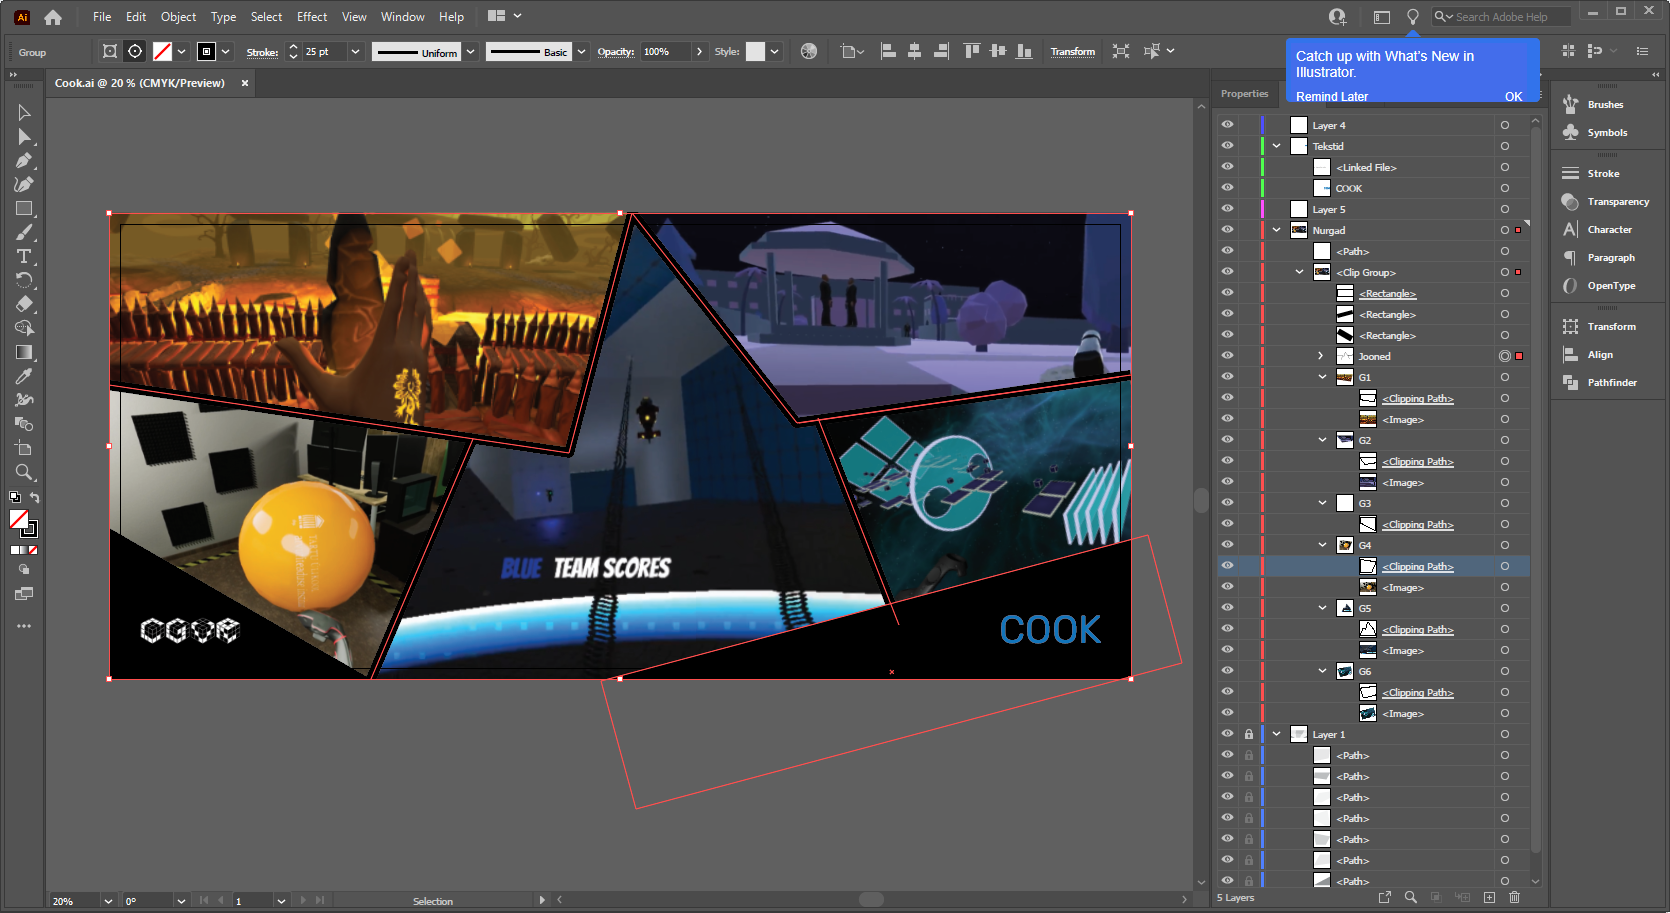Select the Pen tool in toolbar
The image size is (1670, 913).
point(24,161)
